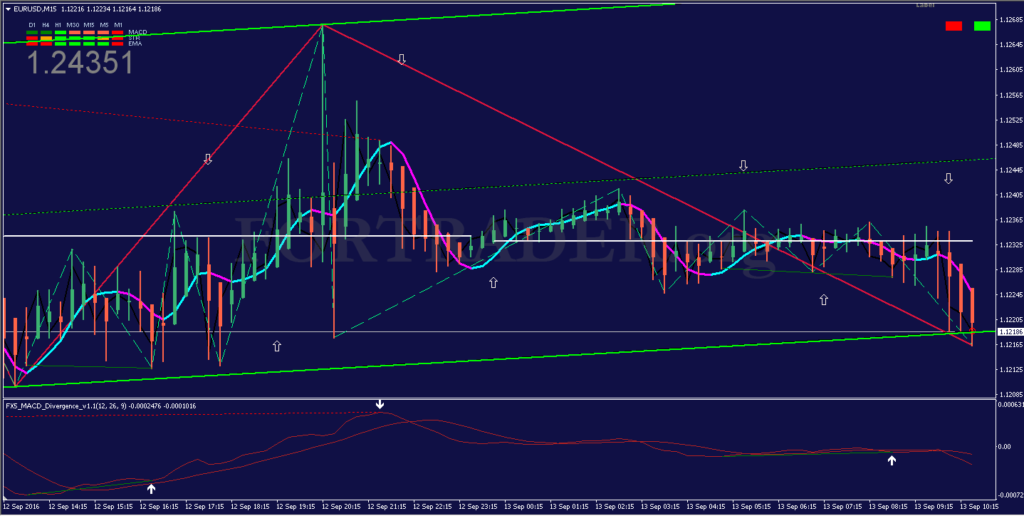Image resolution: width=1024 pixels, height=516 pixels.
Task: Select white down arrow at MACD peak
Action: pyautogui.click(x=380, y=405)
